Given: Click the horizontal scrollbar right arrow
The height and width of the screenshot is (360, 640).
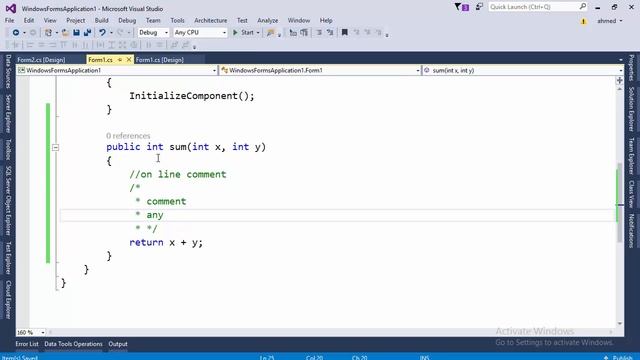Looking at the screenshot, I should click(x=611, y=332).
